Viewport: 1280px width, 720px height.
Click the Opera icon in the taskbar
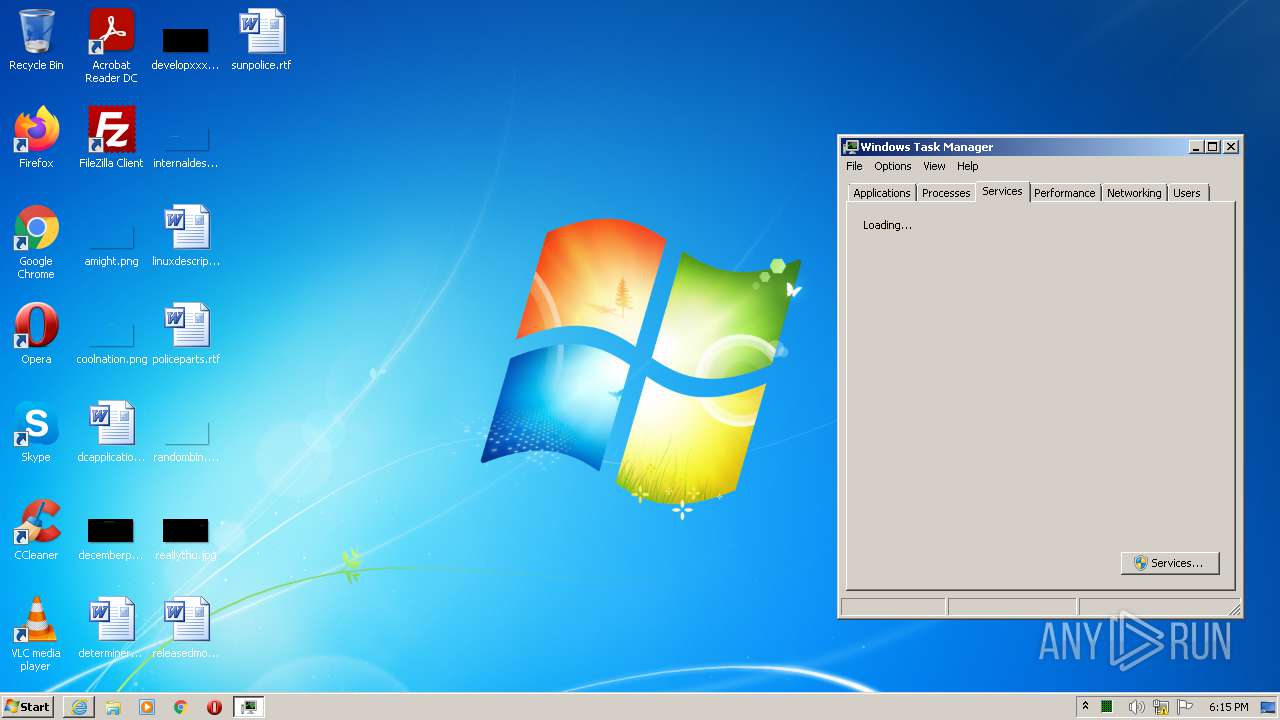coord(214,707)
